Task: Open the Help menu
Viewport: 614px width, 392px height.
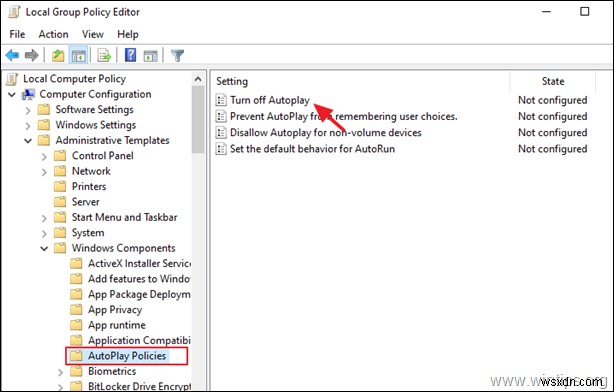Action: 128,34
